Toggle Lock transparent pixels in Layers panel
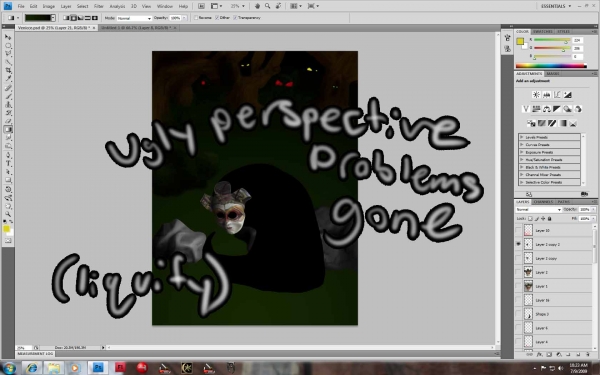 530,218
